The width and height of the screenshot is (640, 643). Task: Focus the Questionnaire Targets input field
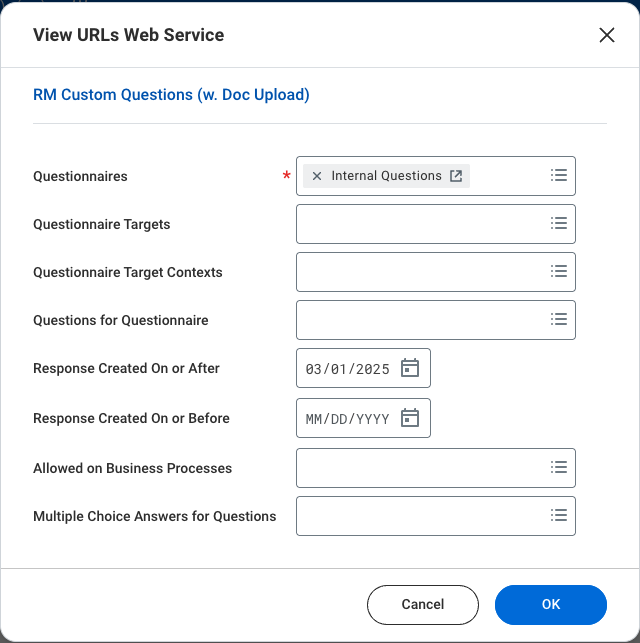(420, 224)
